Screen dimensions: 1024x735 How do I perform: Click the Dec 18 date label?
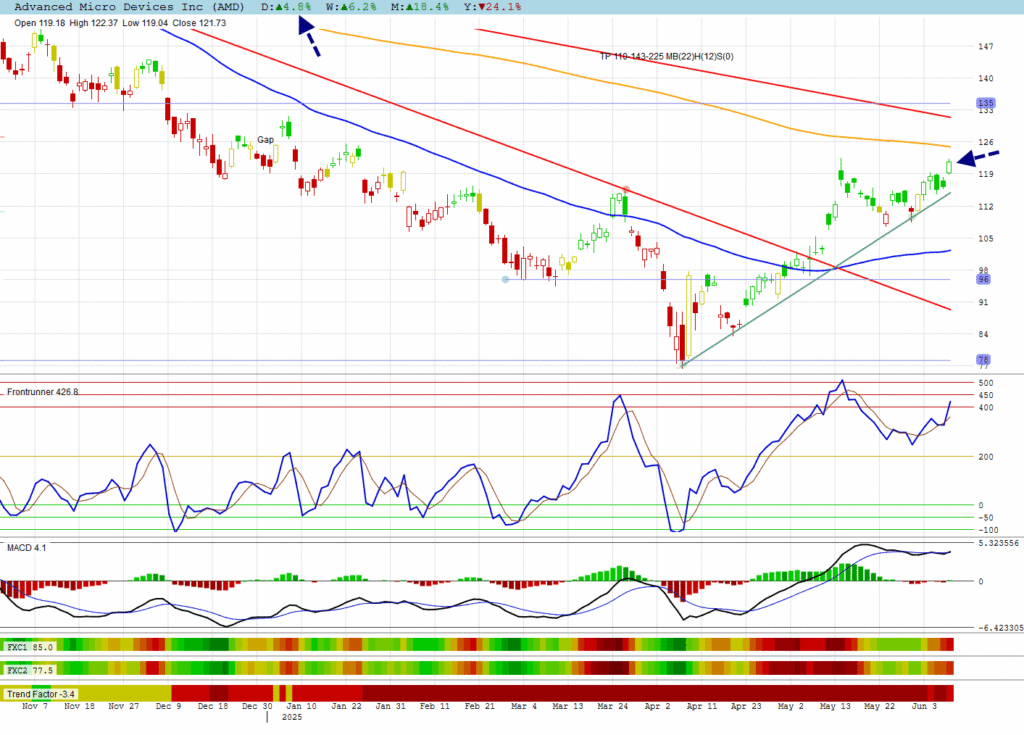click(x=213, y=706)
